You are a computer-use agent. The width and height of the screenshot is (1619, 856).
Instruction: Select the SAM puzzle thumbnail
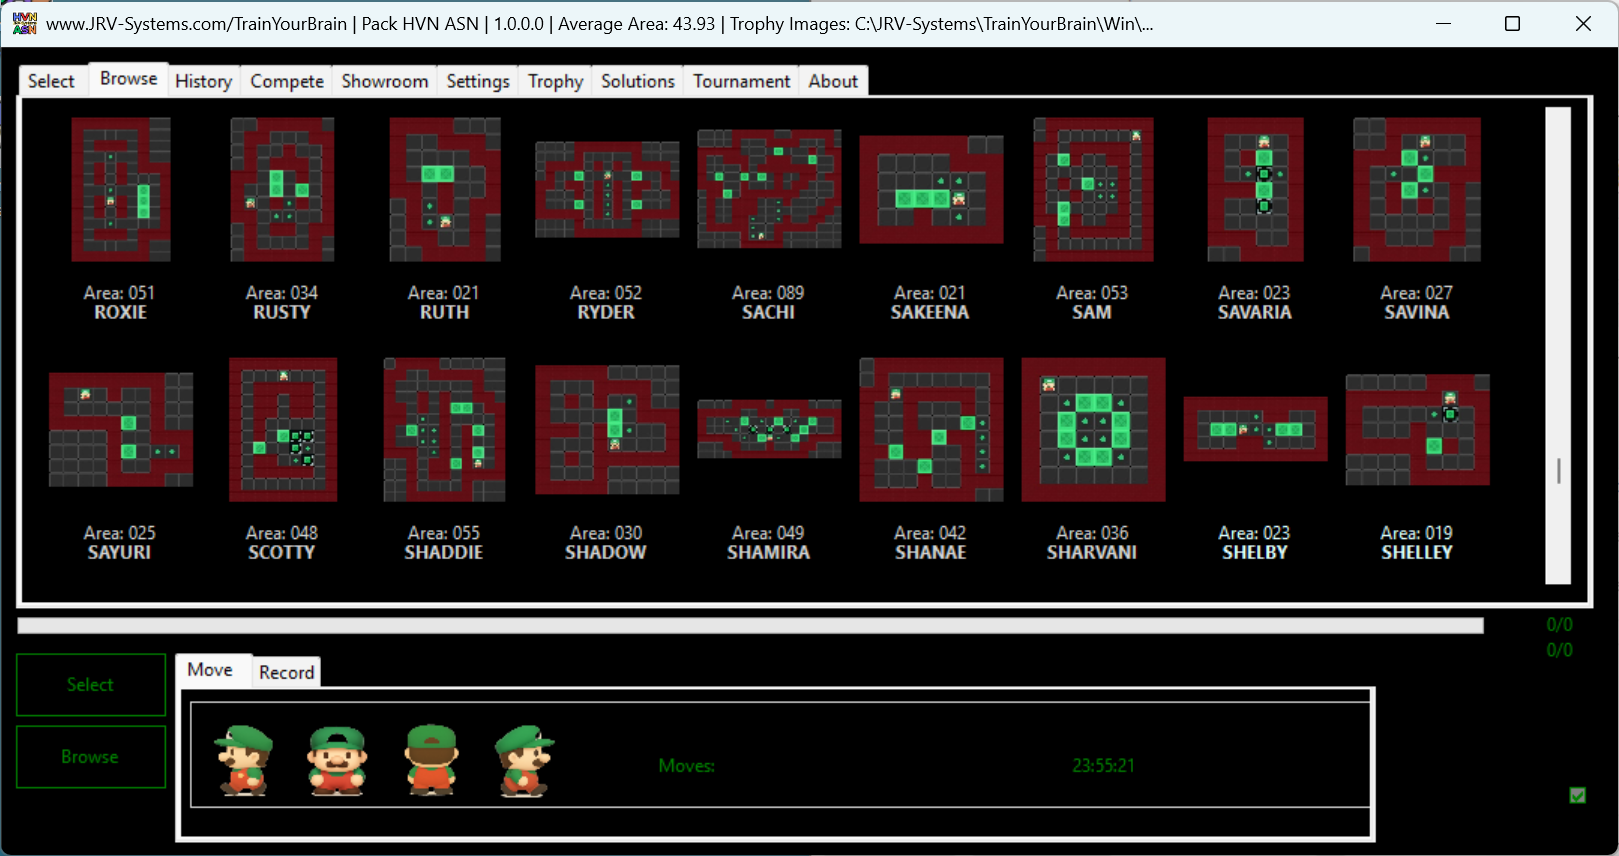click(1092, 189)
